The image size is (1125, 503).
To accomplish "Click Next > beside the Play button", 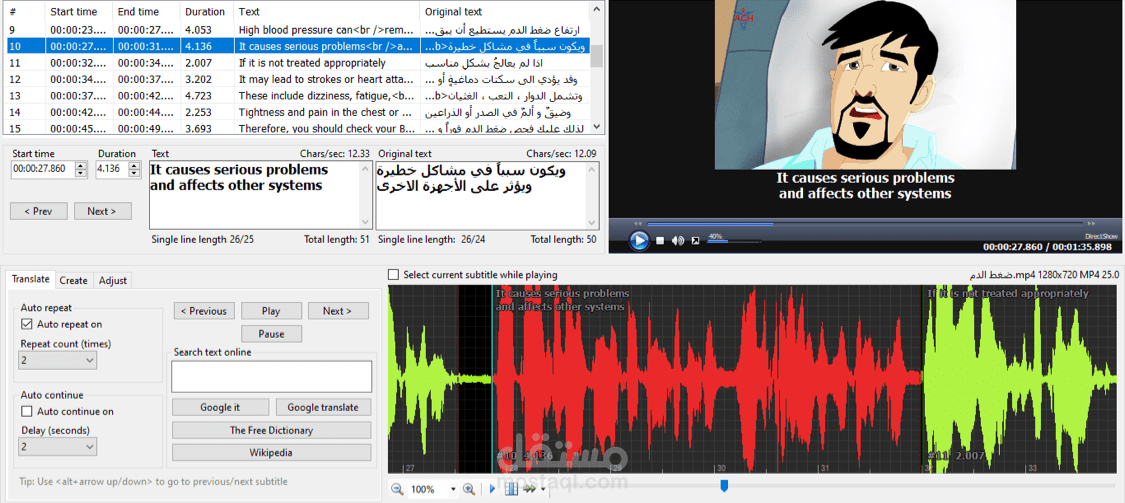I will point(338,311).
